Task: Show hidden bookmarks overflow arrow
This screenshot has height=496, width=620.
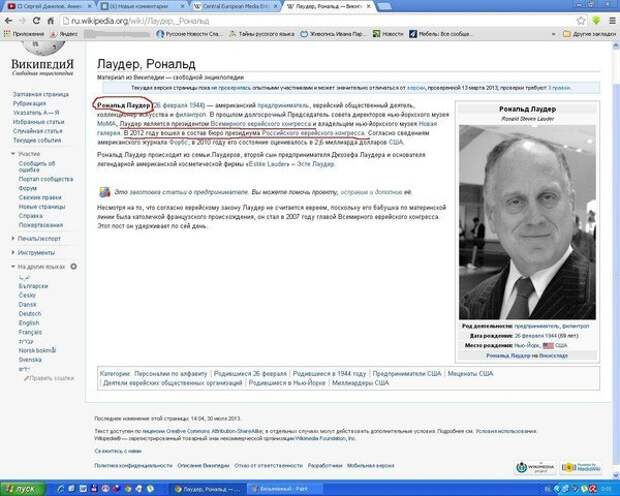Action: pyautogui.click(x=554, y=34)
